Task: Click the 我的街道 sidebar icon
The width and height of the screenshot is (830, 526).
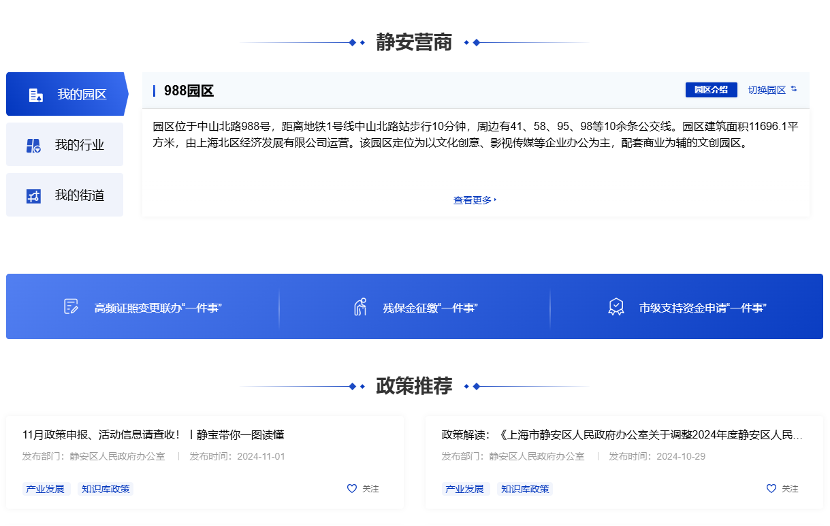Action: coord(34,196)
